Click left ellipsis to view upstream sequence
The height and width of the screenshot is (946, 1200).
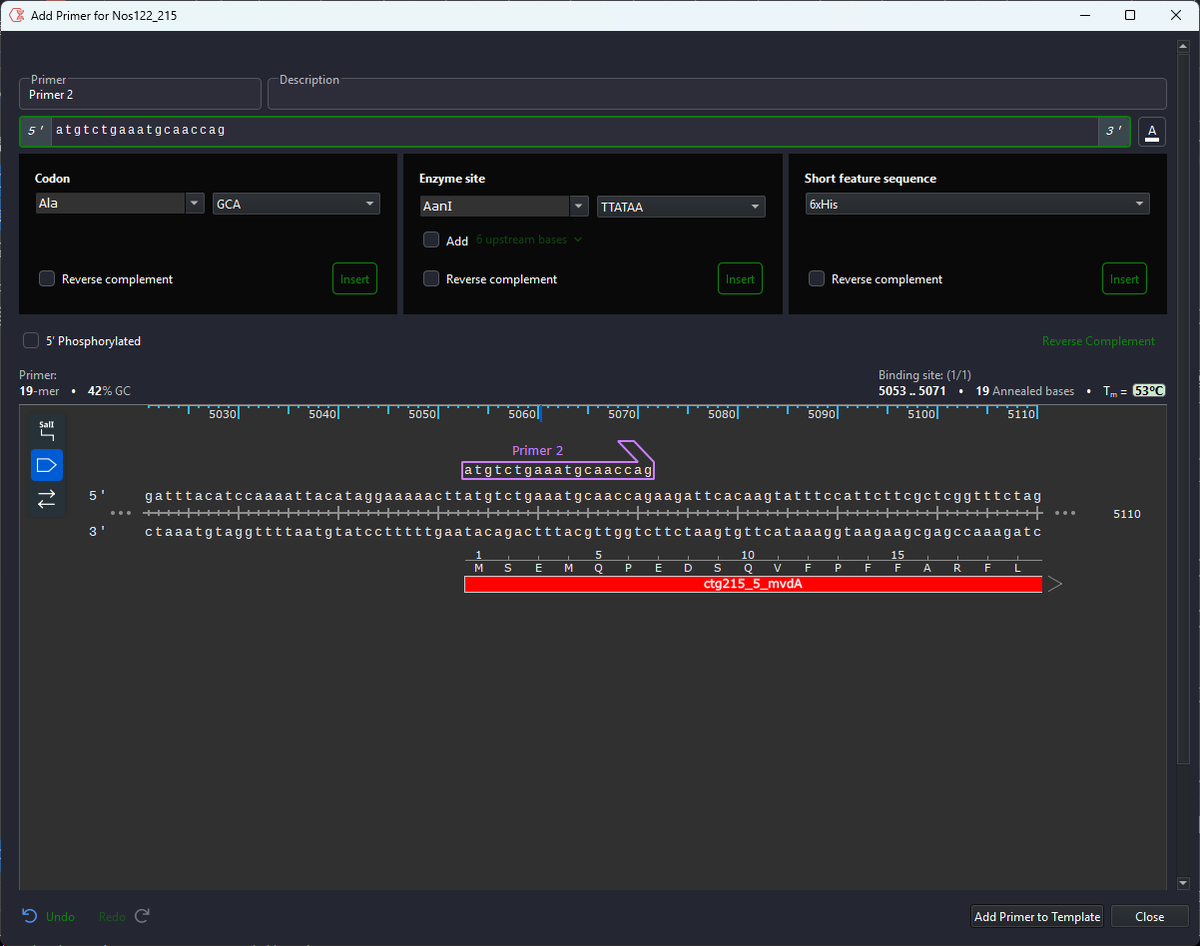[121, 513]
